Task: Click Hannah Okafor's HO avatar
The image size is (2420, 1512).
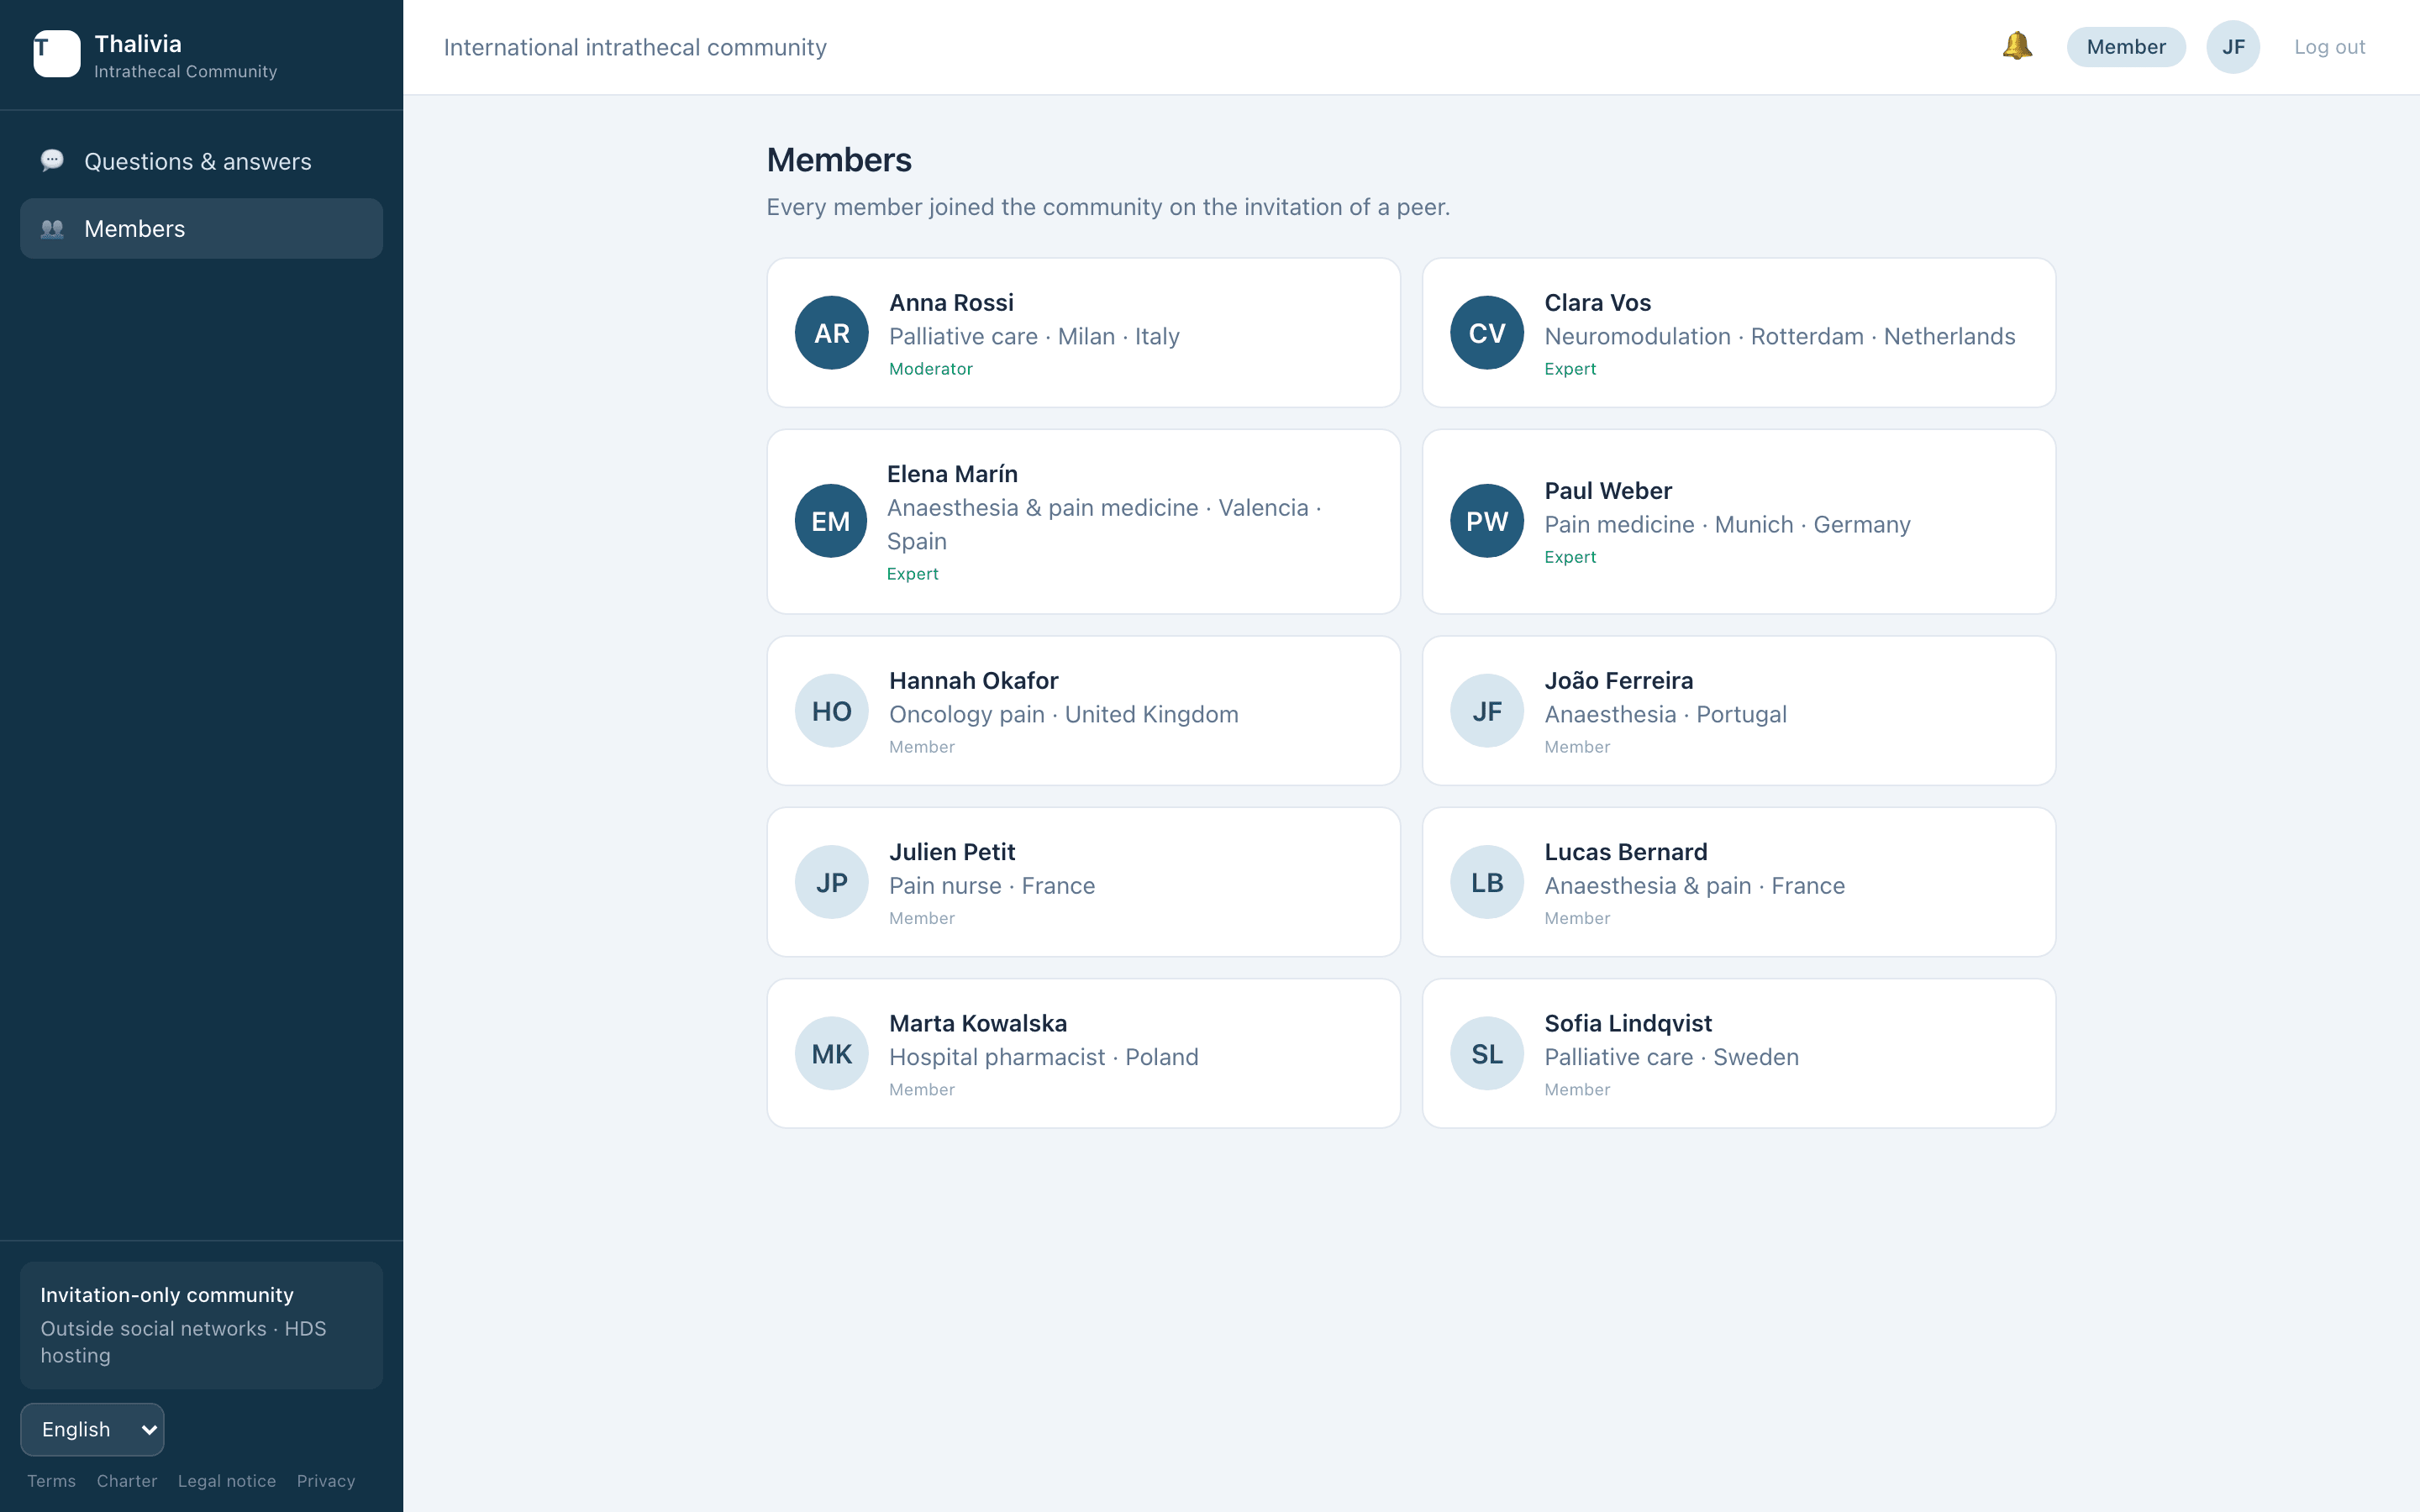Action: coord(831,711)
